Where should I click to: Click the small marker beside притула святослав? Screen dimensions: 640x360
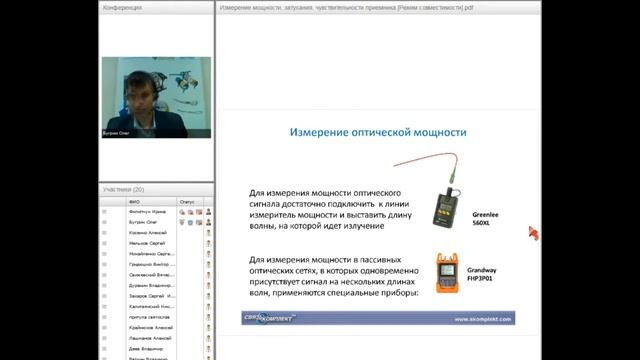pos(104,317)
